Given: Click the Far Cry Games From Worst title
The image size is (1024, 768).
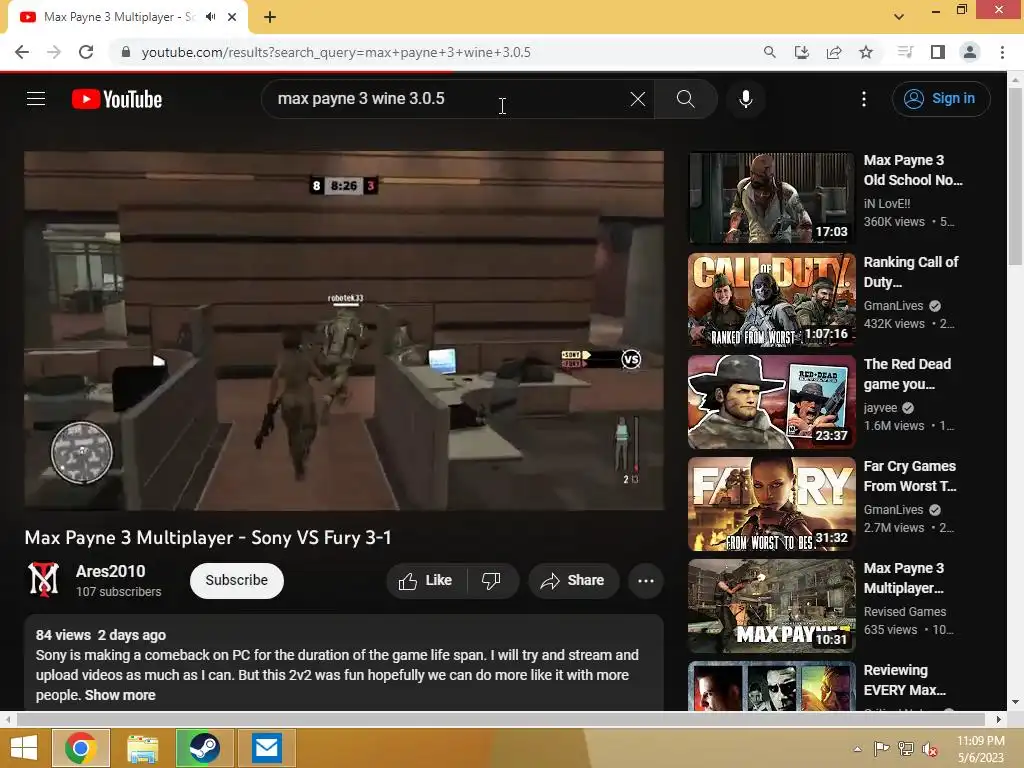Looking at the screenshot, I should [910, 476].
